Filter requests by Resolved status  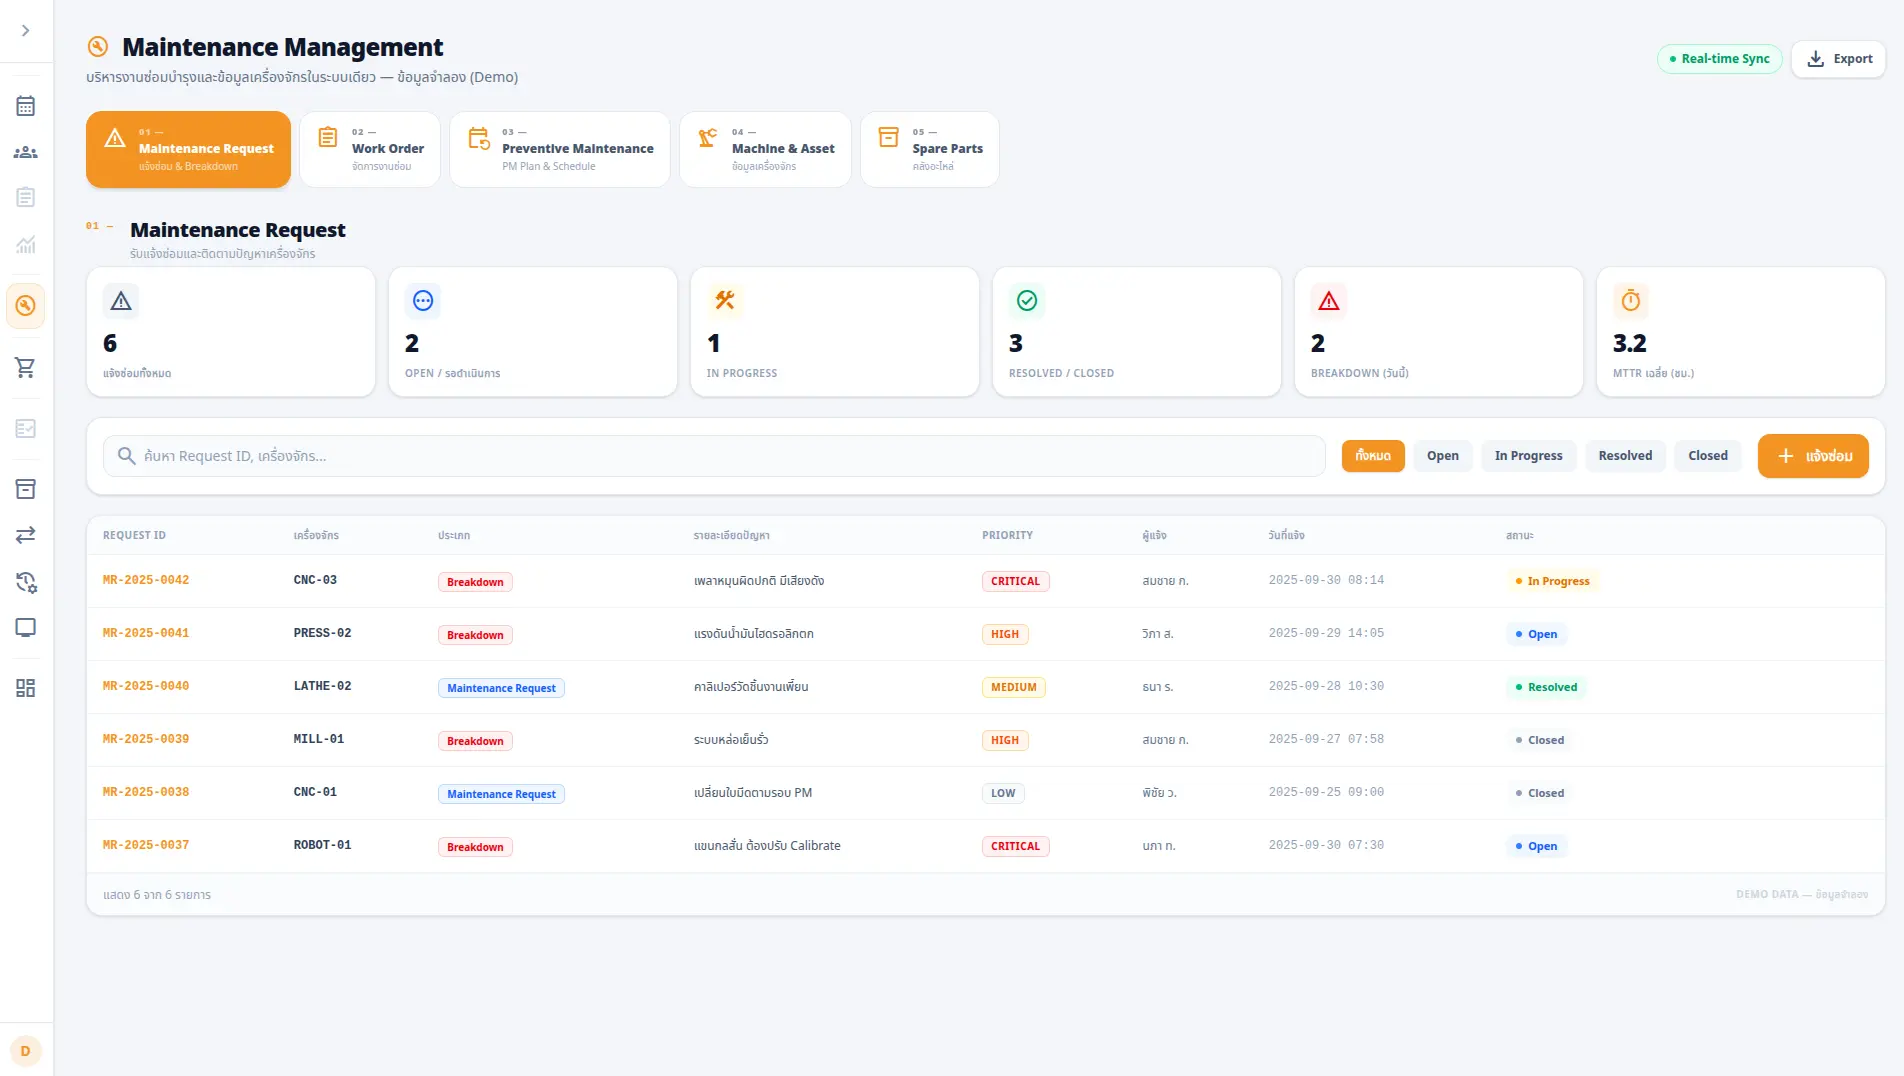[1625, 456]
